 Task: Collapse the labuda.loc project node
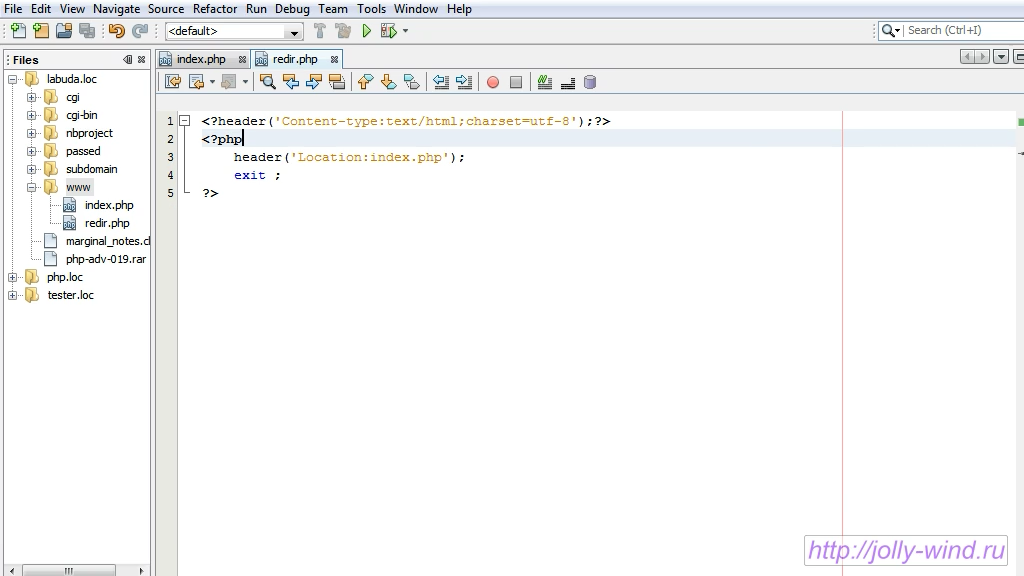12,80
